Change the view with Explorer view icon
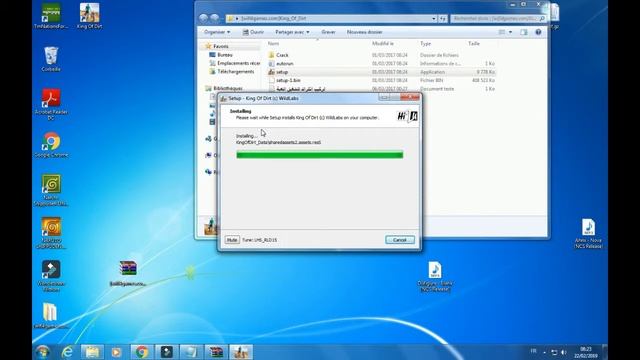The width and height of the screenshot is (640, 360). click(x=502, y=32)
